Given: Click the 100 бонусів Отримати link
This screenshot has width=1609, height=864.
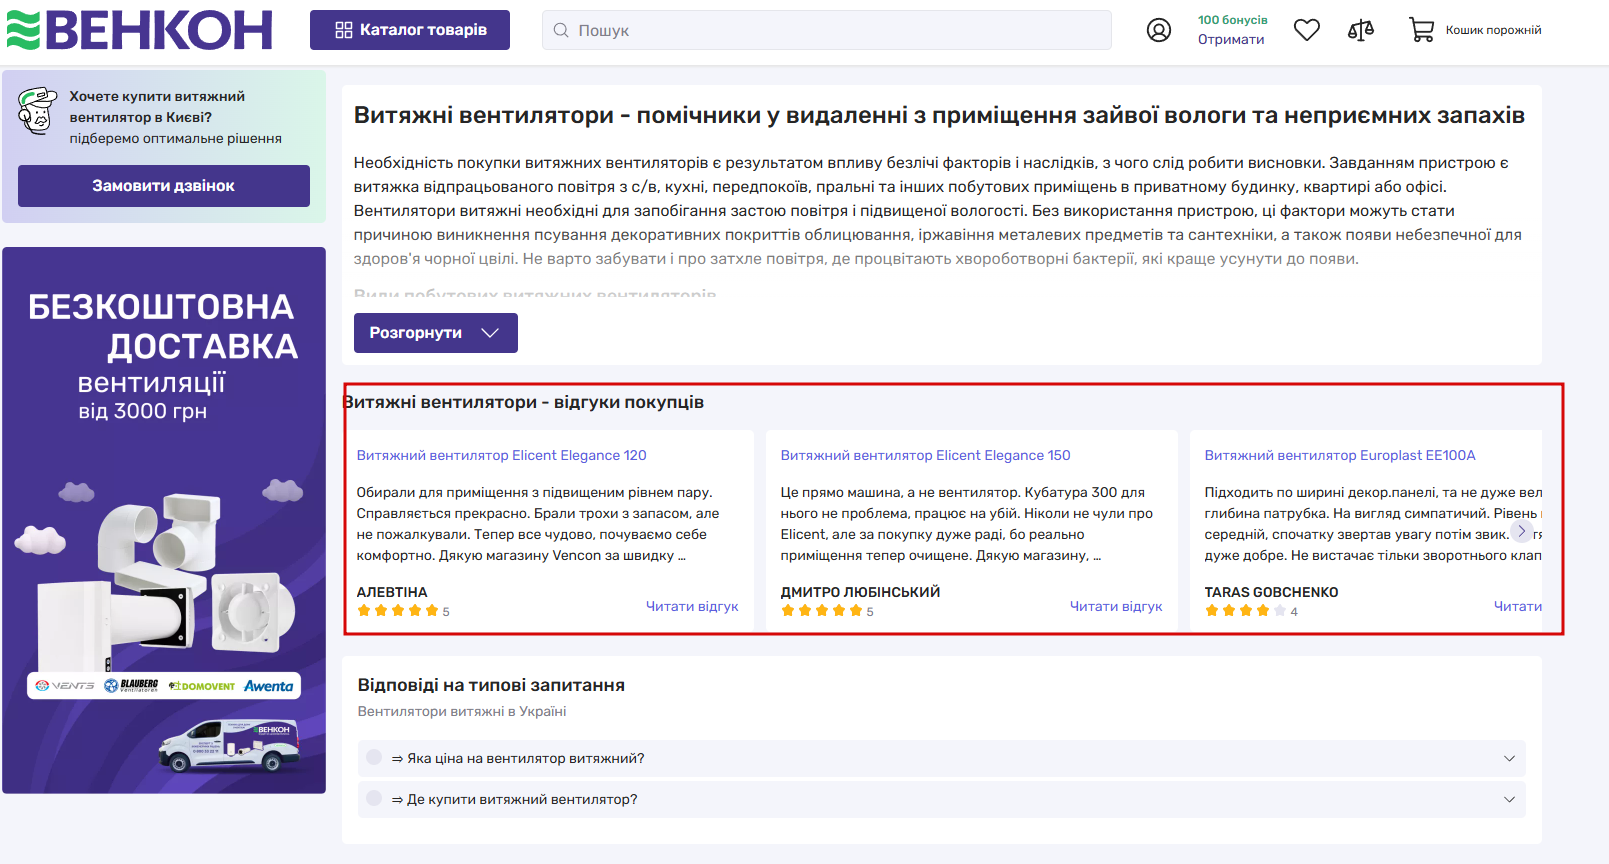Looking at the screenshot, I should click(x=1232, y=30).
